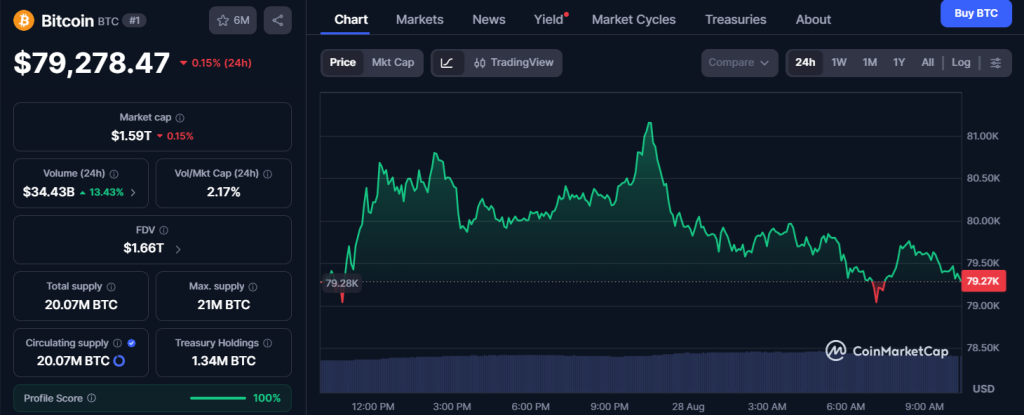This screenshot has width=1024, height=415.
Task: Show Treasury Holdings info icon
Action: click(x=268, y=343)
